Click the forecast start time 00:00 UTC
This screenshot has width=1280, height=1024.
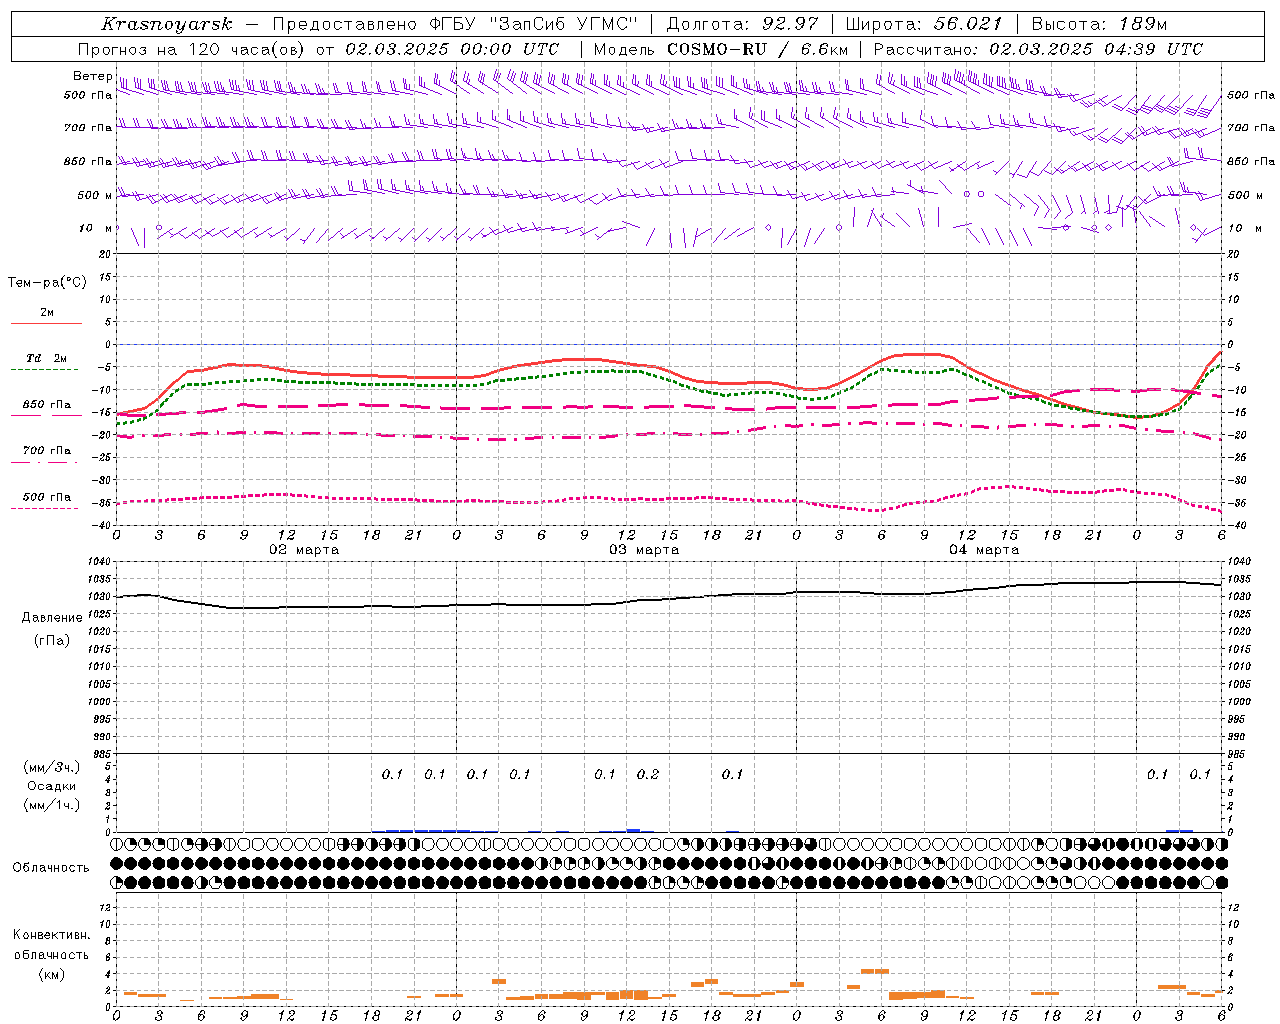(508, 49)
